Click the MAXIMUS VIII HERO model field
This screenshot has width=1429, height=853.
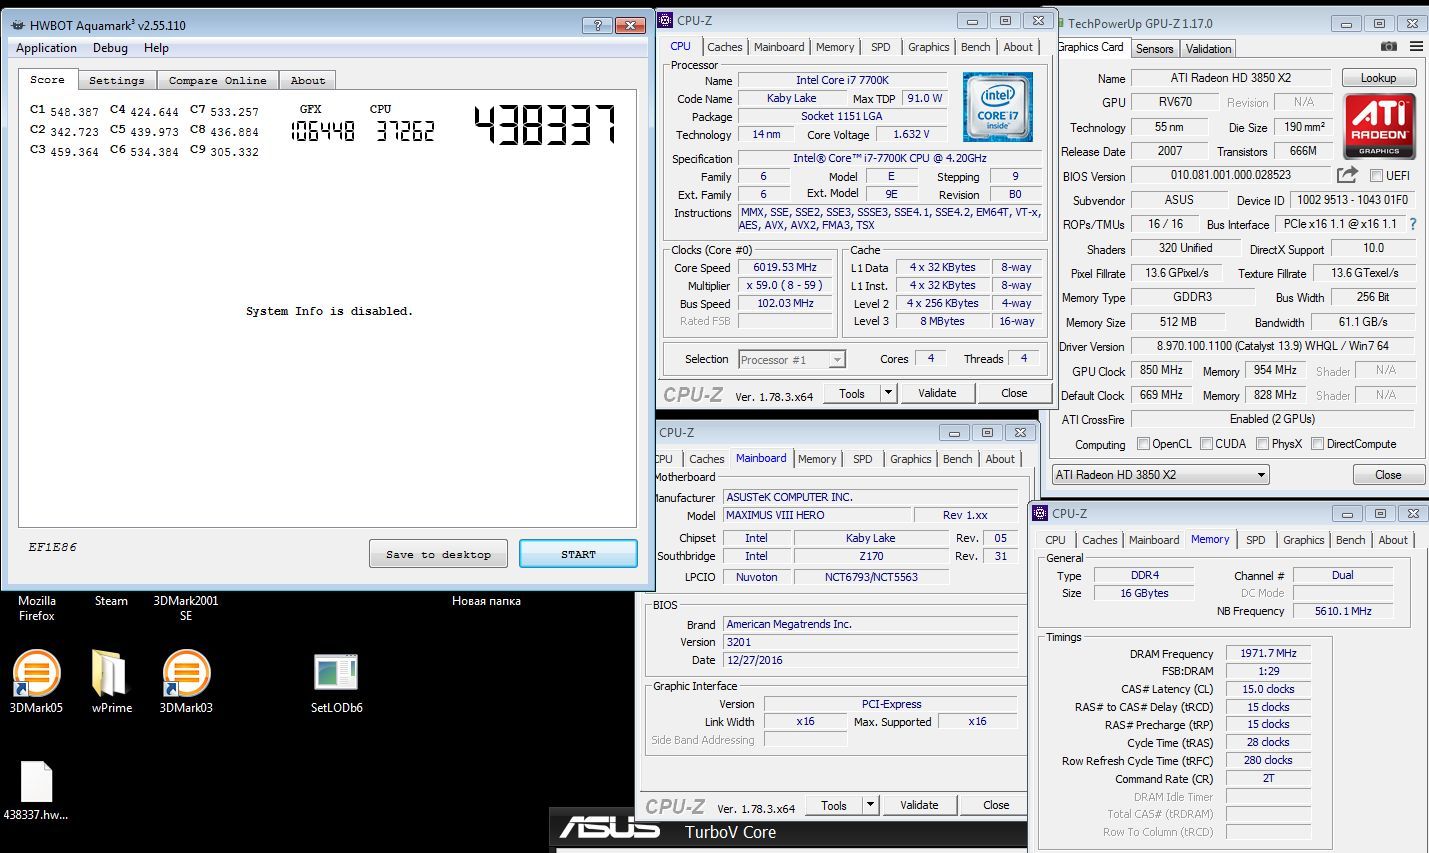click(818, 515)
